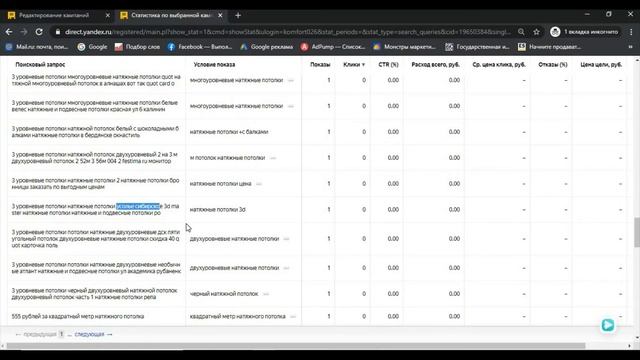Click Ср. цена клика, руб. header

pyautogui.click(x=499, y=64)
